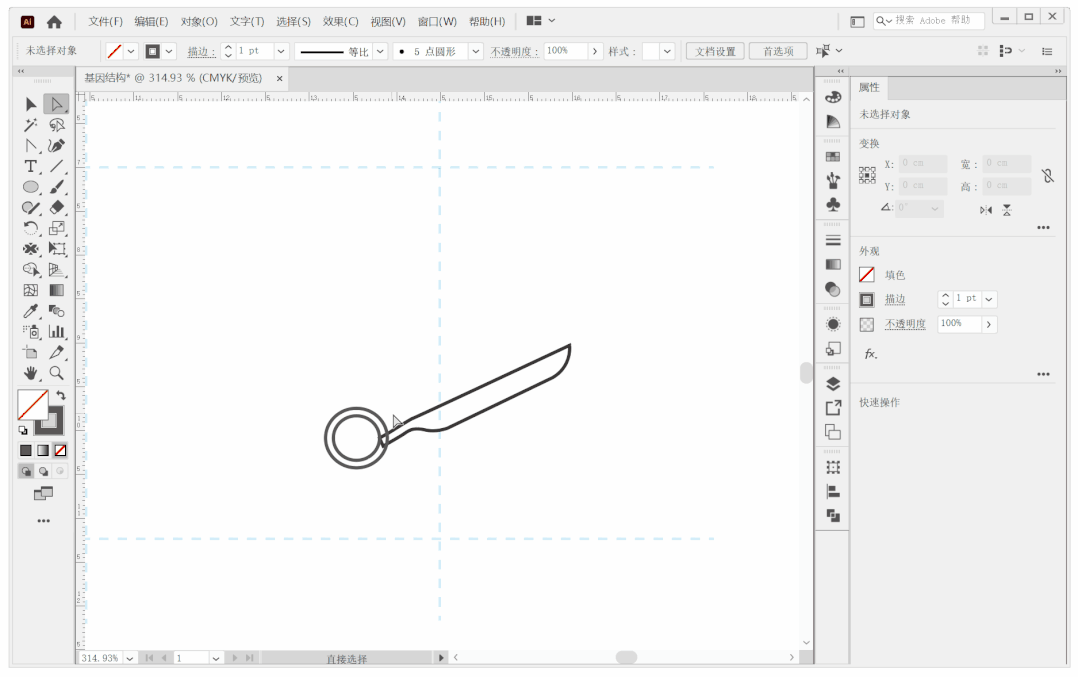The width and height of the screenshot is (1078, 677).
Task: Select the Shape Builder tool
Action: click(x=30, y=269)
